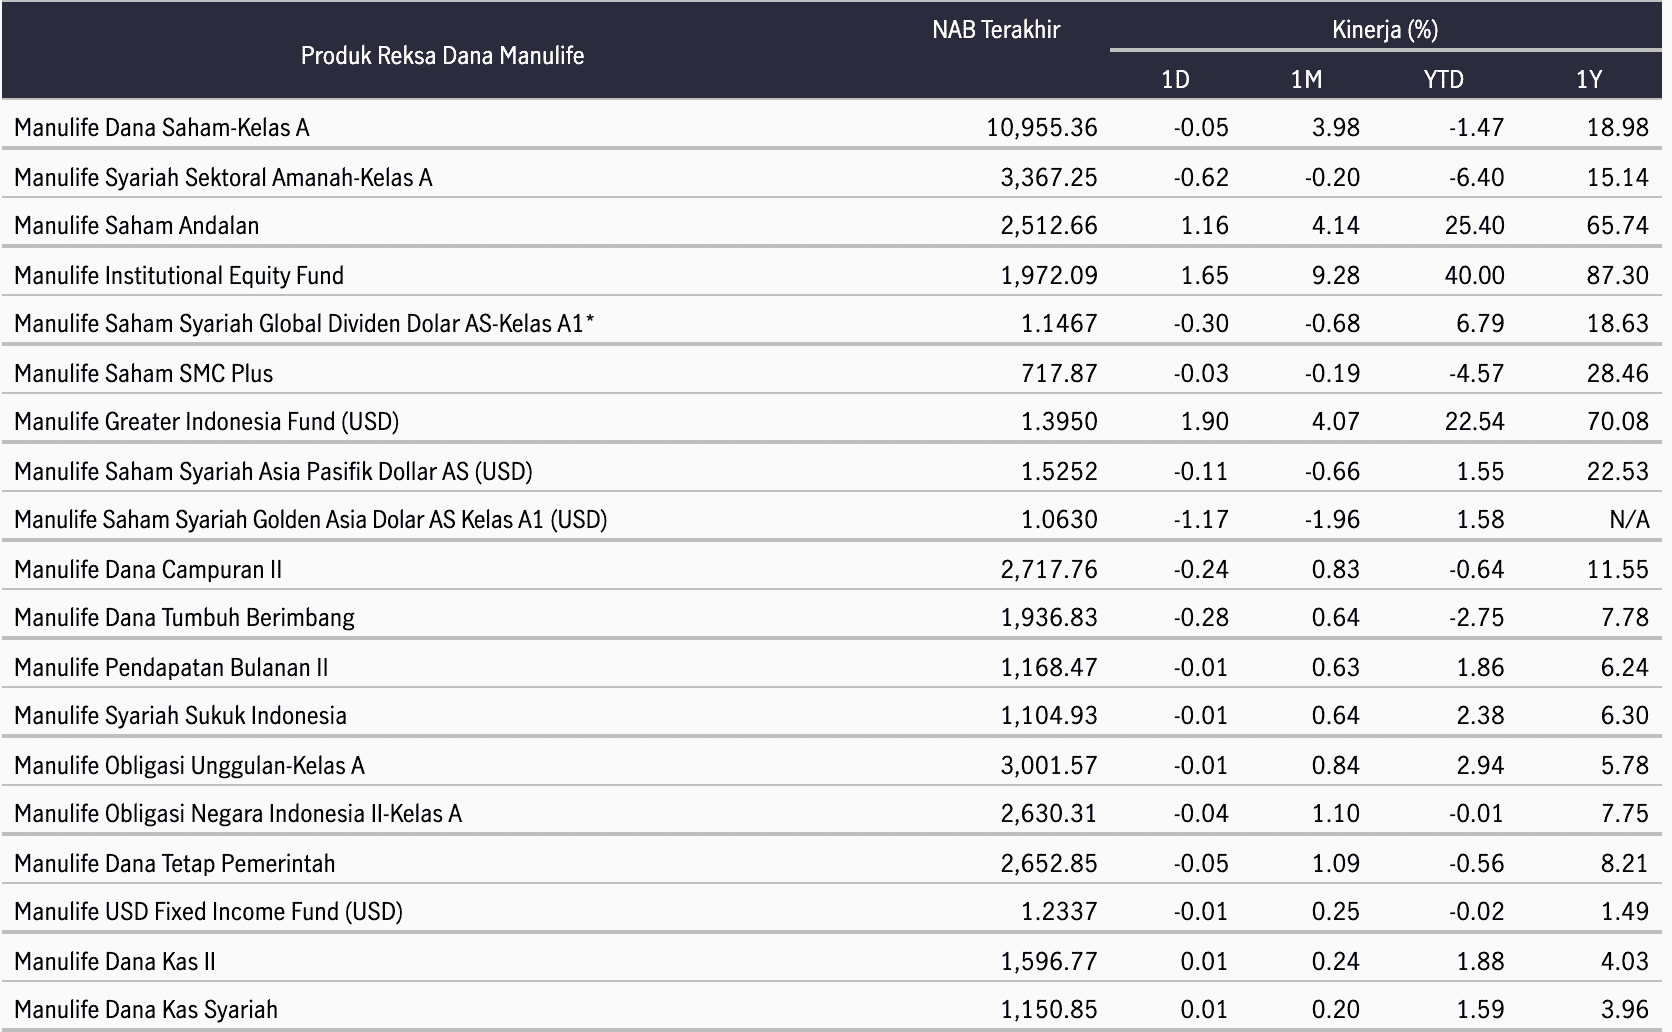This screenshot has height=1032, width=1672.
Task: Click the NAB Terakhir column header
Action: pyautogui.click(x=996, y=30)
